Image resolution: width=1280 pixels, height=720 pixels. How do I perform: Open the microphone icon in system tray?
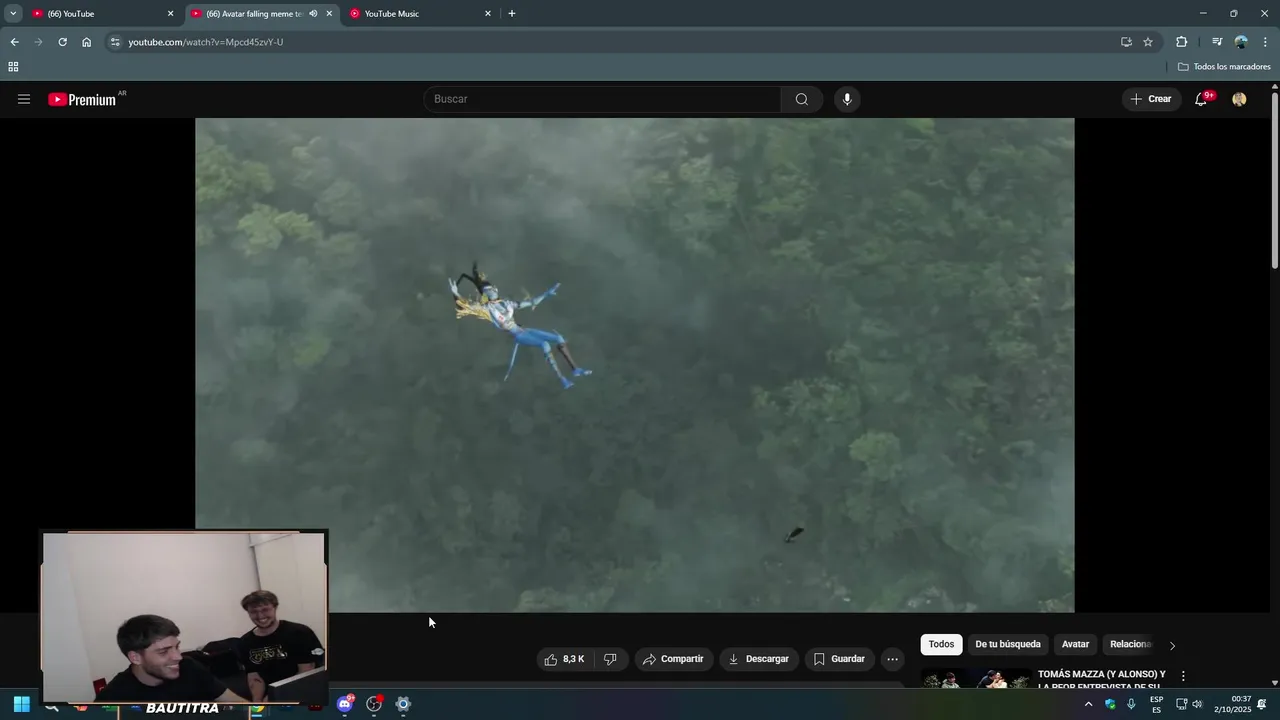(1131, 704)
